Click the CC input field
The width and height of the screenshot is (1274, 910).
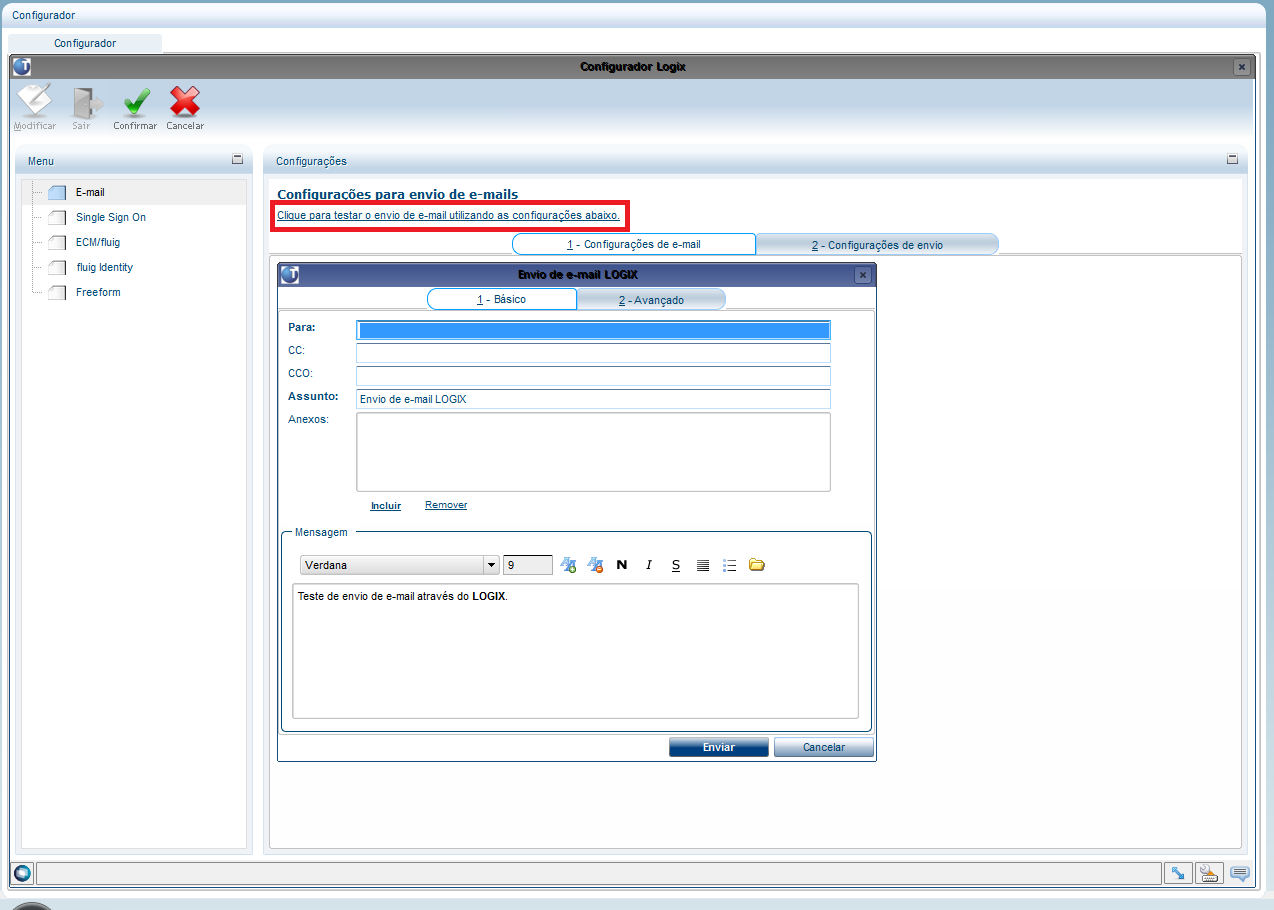coord(594,353)
